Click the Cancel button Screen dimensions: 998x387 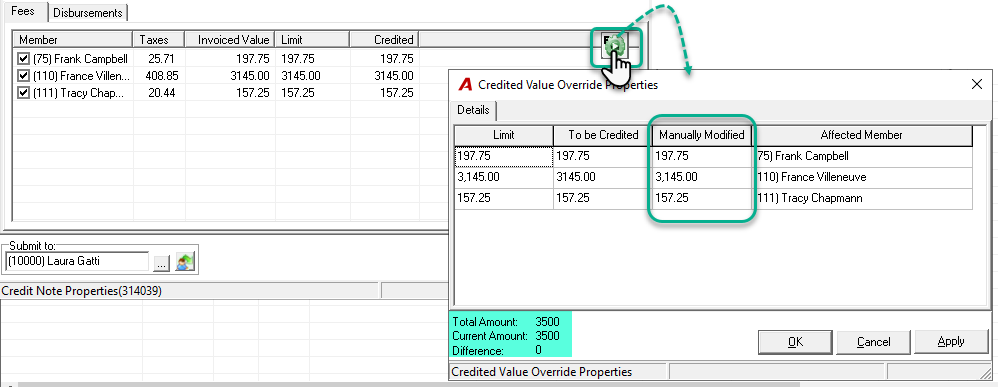click(x=873, y=342)
